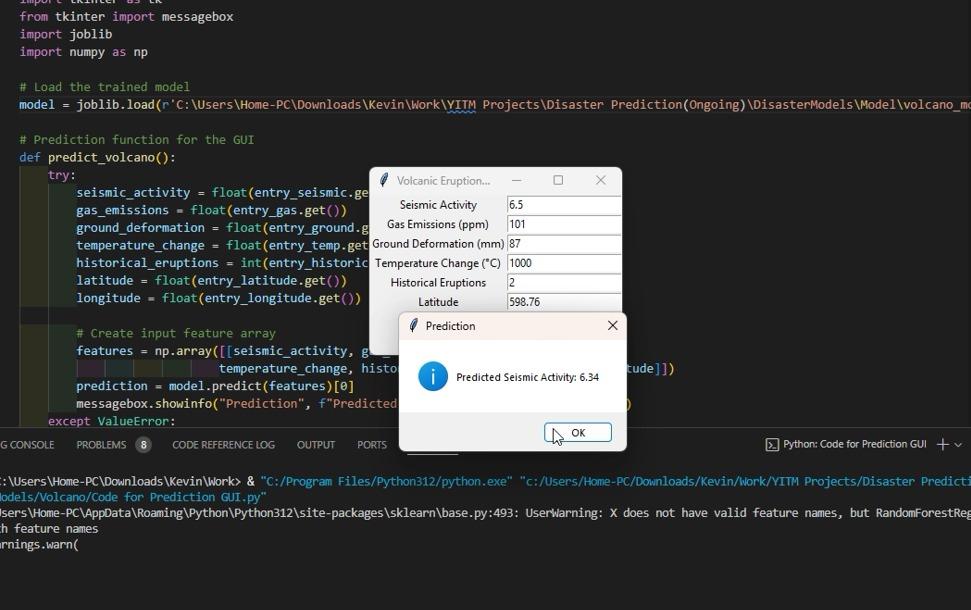
Task: Click the 'import numpy as np' line
Action: (83, 52)
